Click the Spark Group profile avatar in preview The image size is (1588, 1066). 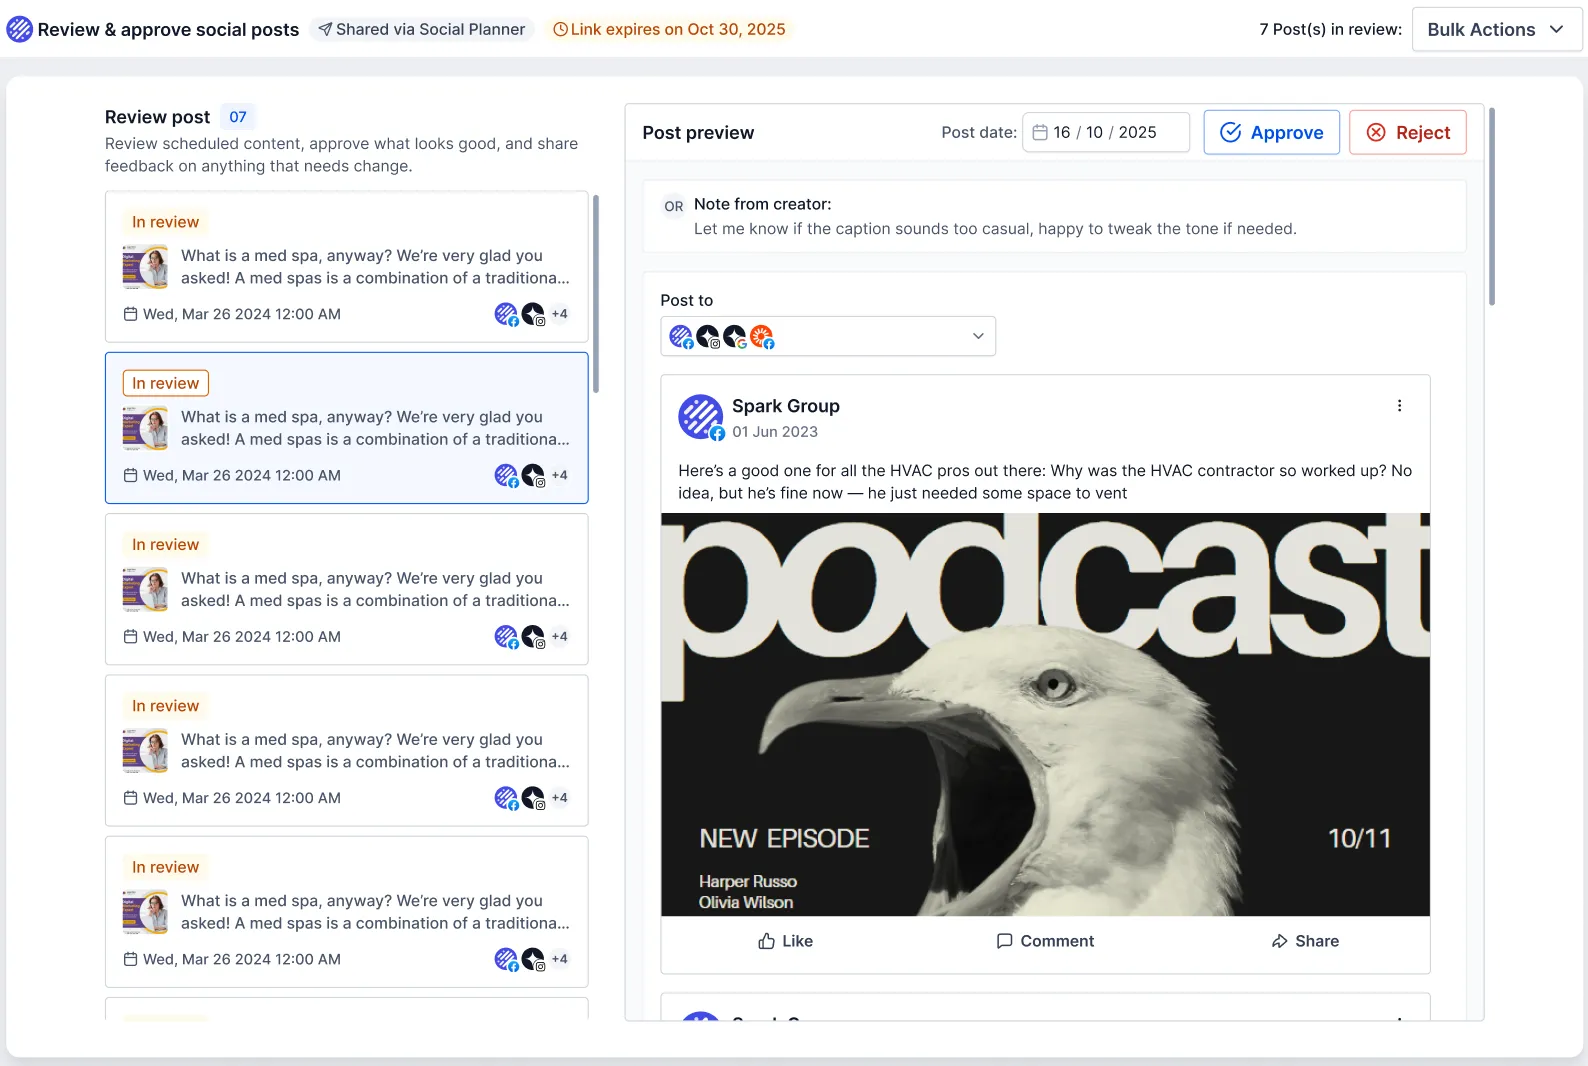701,417
